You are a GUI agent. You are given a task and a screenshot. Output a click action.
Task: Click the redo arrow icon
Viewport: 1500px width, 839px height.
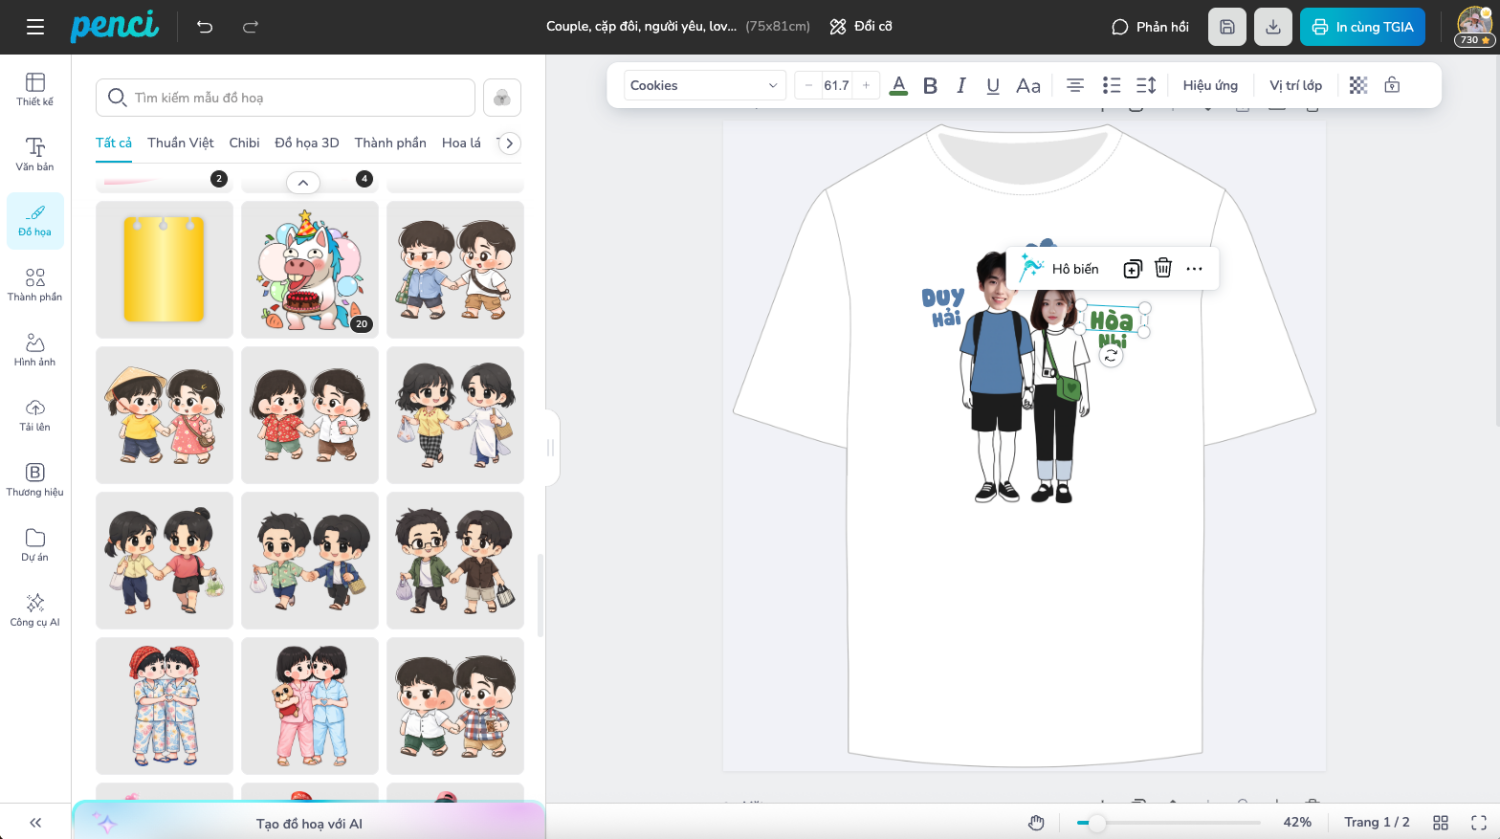[250, 27]
